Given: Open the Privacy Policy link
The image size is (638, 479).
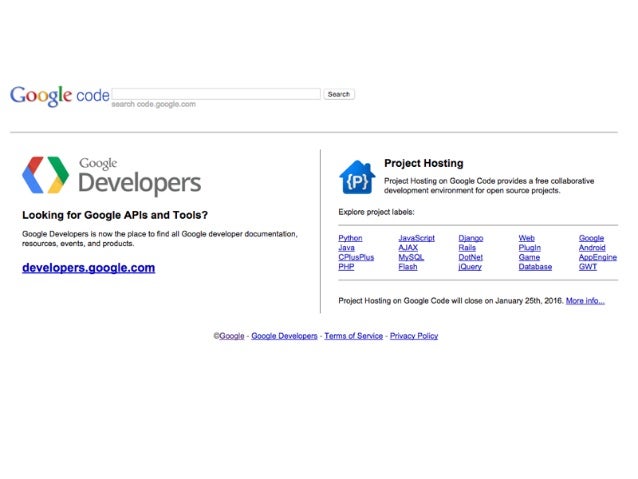Looking at the screenshot, I should pos(414,336).
